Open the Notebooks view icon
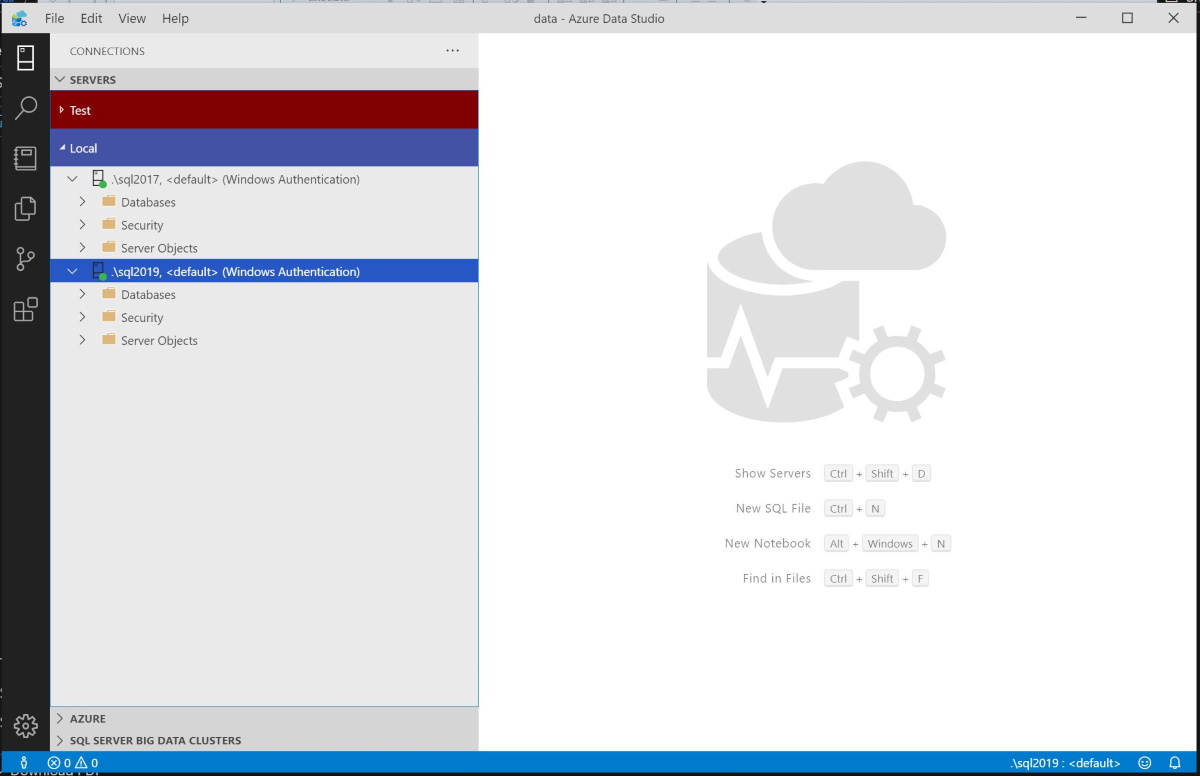 (x=26, y=158)
